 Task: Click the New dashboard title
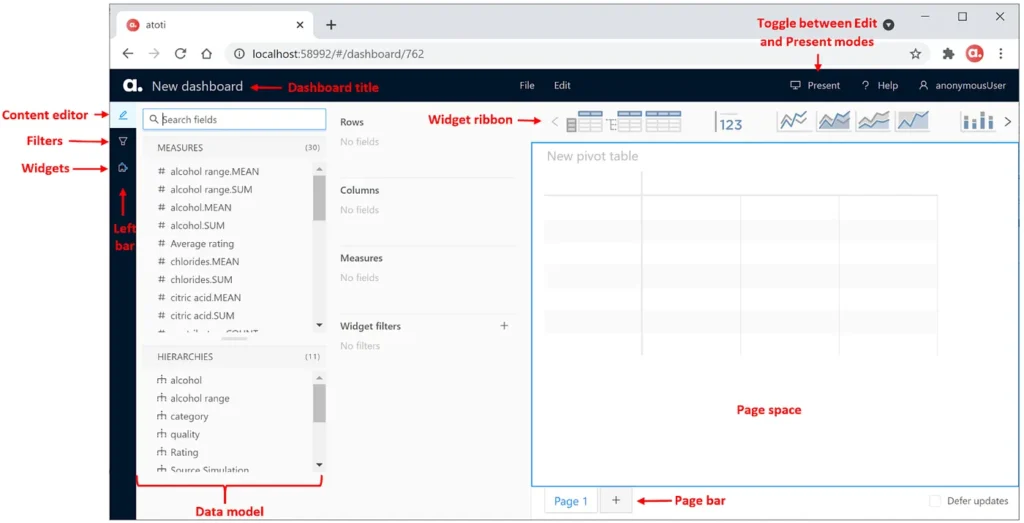click(x=197, y=86)
